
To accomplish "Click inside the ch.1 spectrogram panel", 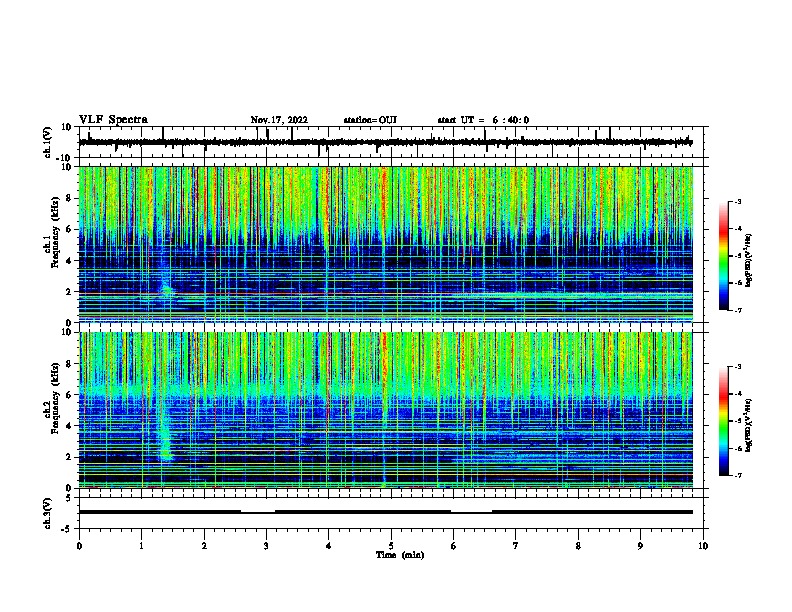I will click(386, 244).
